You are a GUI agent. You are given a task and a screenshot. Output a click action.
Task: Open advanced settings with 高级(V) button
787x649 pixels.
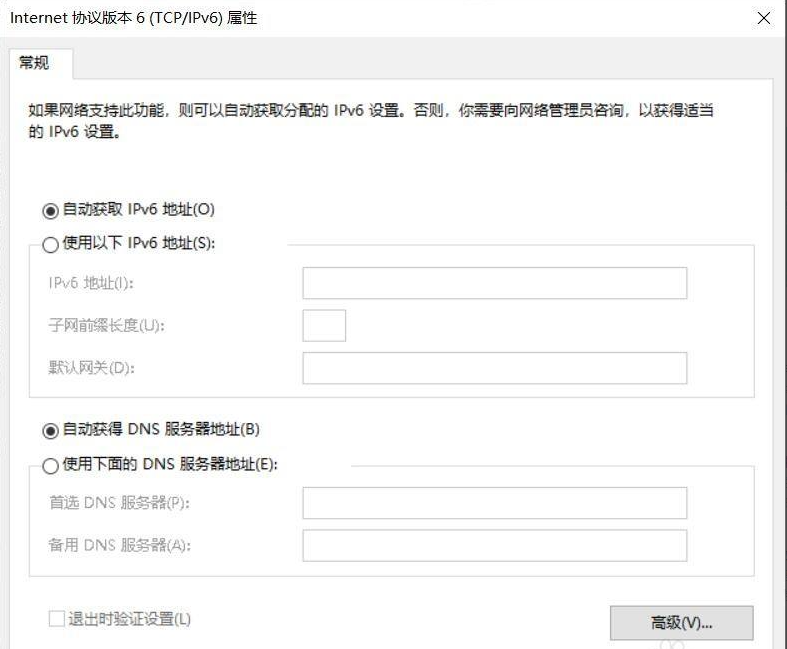(x=681, y=623)
